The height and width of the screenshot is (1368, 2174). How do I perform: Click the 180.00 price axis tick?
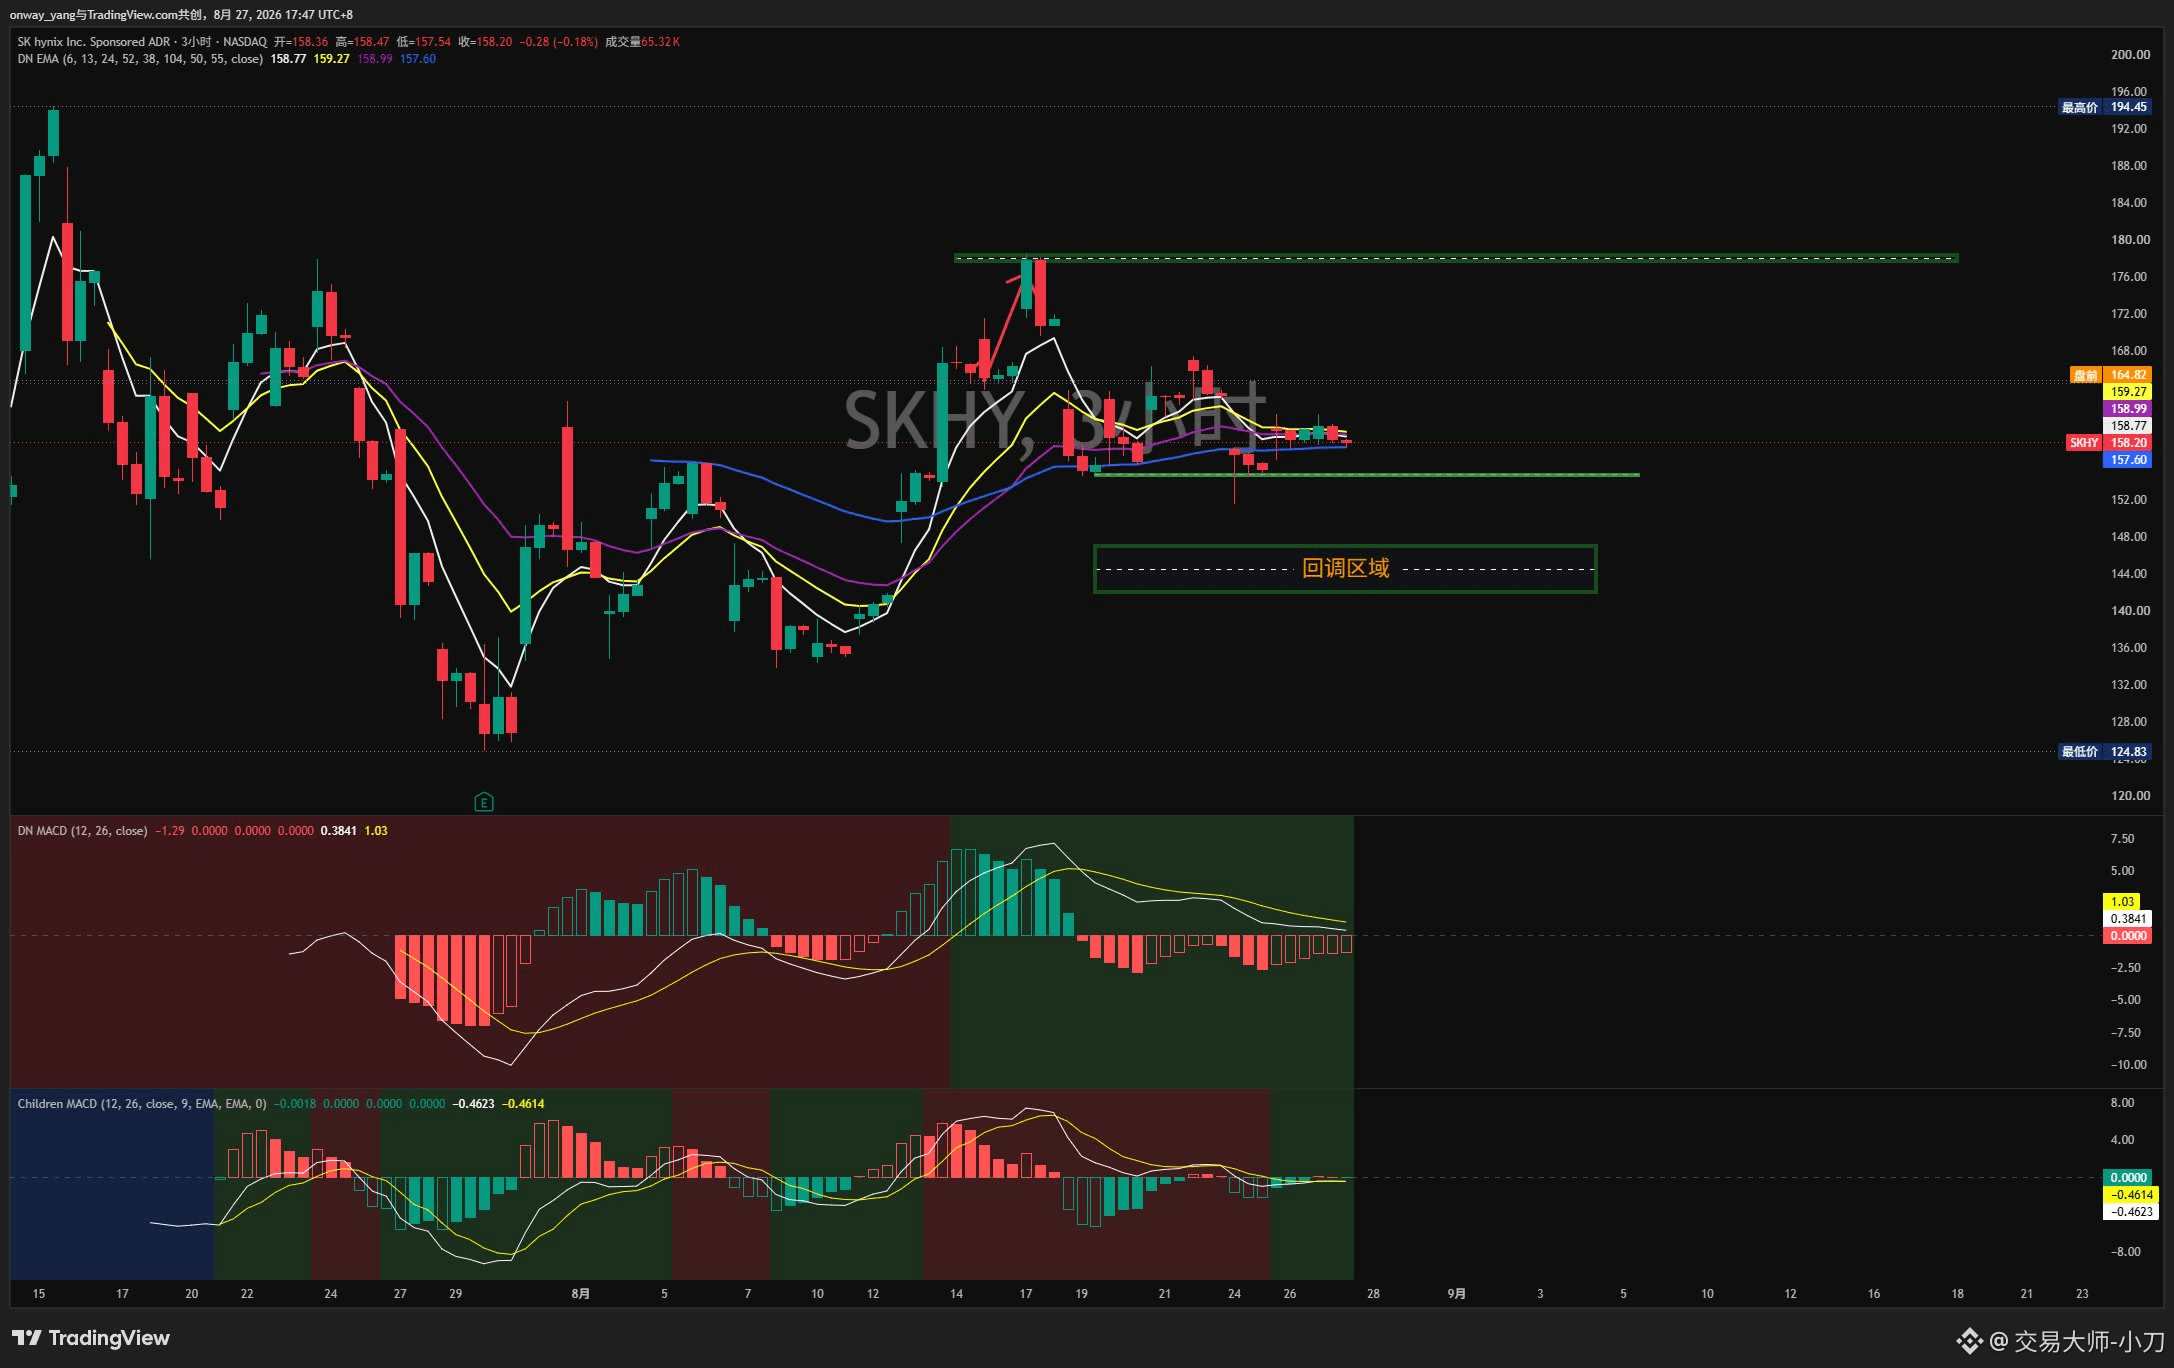[2130, 240]
